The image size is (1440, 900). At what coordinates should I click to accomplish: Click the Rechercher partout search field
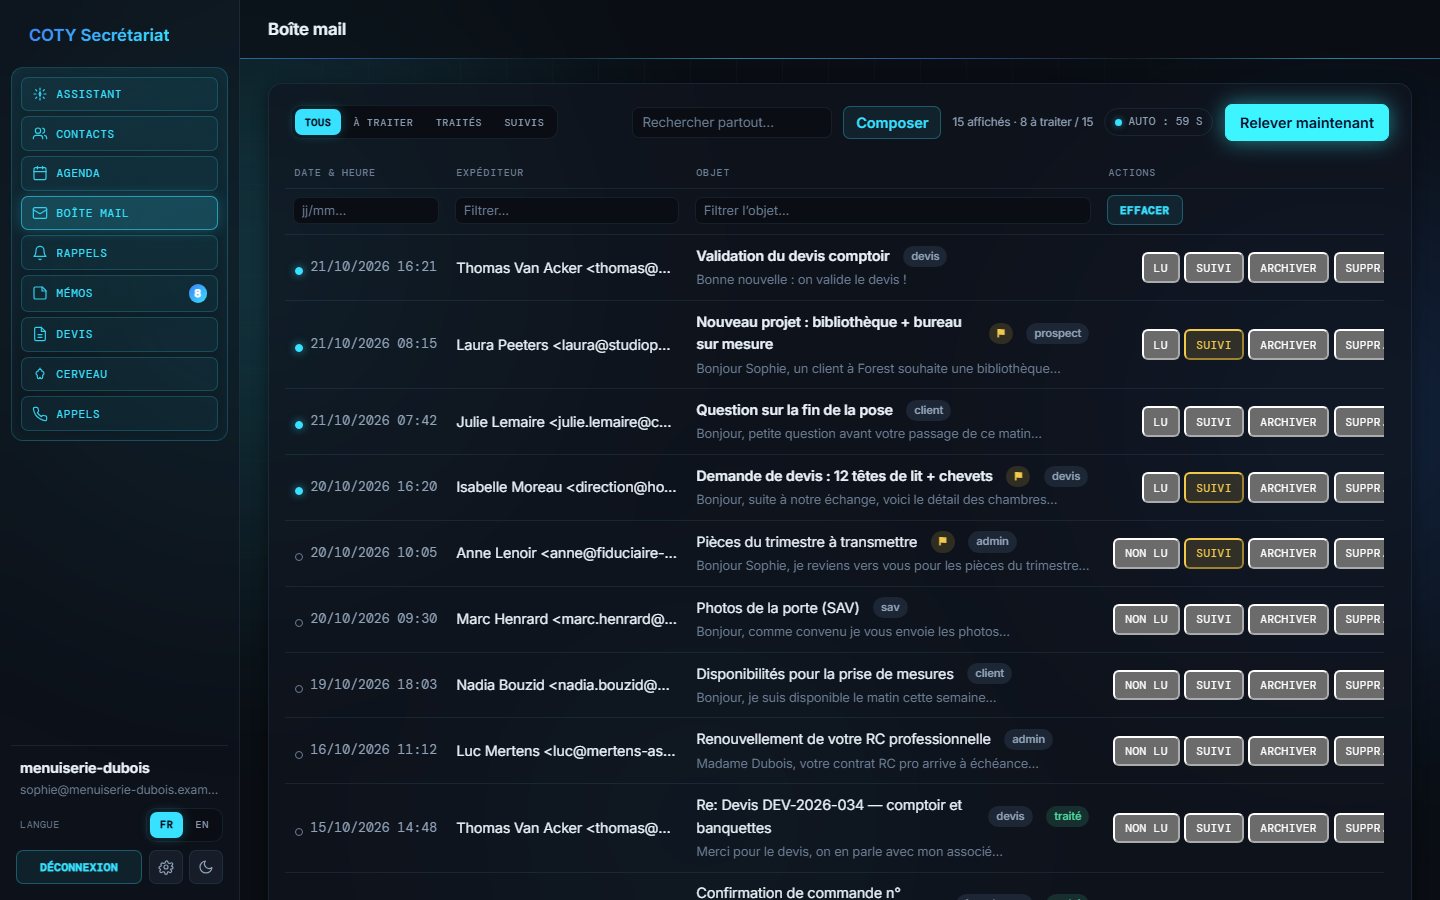coord(732,122)
